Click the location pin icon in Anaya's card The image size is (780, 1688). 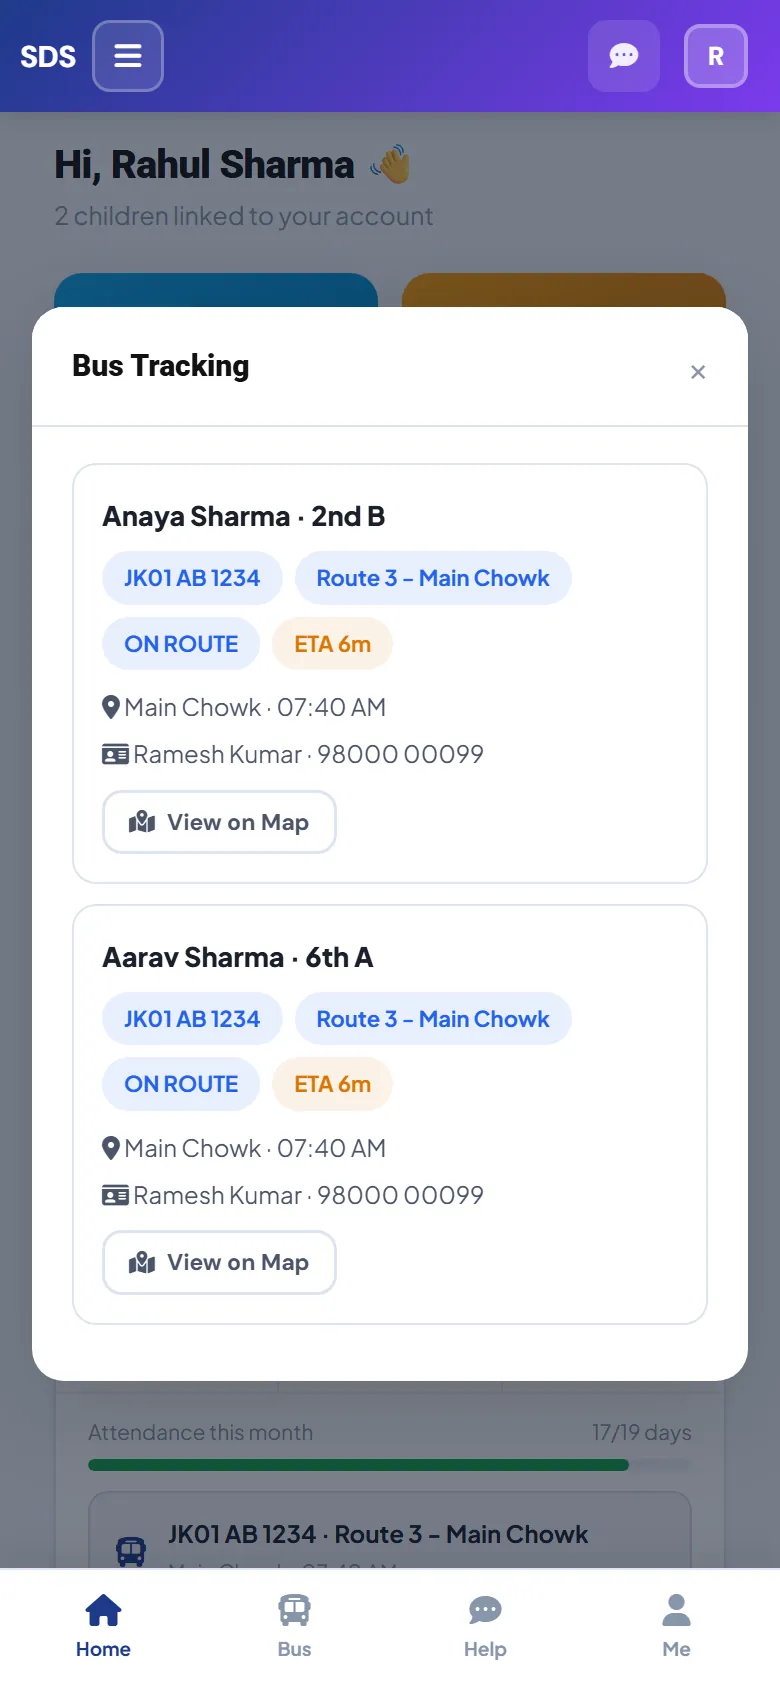click(111, 707)
